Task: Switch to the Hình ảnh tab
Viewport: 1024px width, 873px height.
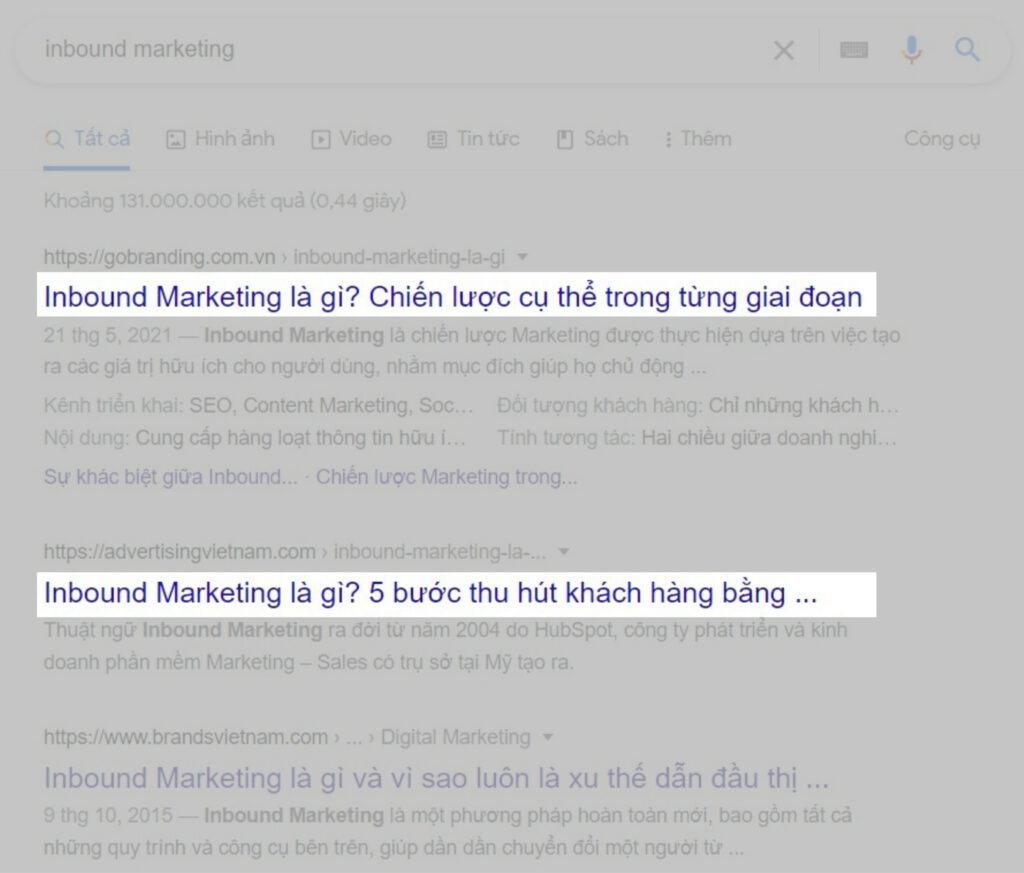Action: (220, 139)
